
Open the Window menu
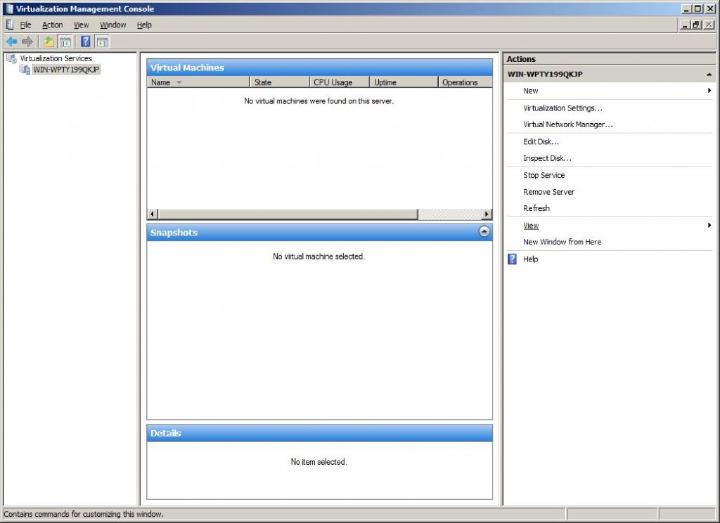click(x=113, y=25)
